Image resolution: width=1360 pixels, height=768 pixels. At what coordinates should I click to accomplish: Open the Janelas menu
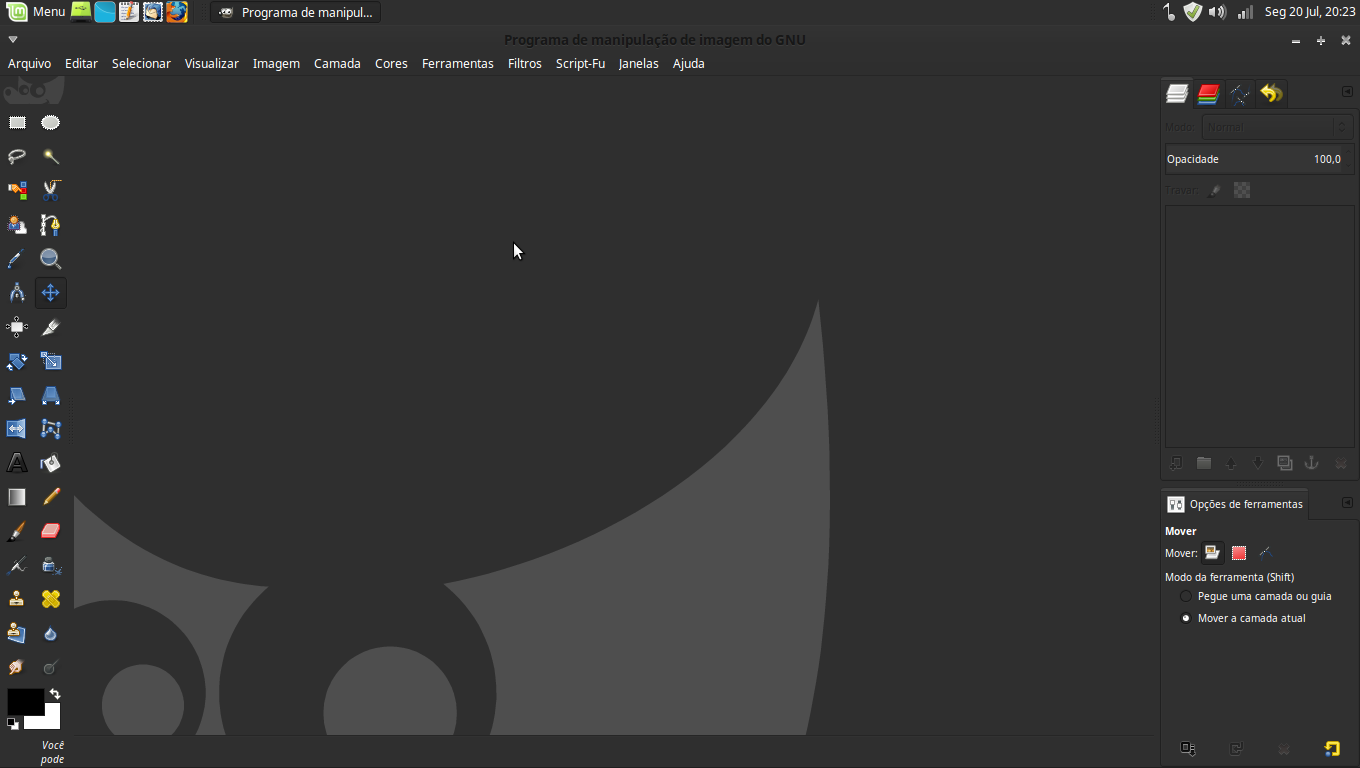click(x=638, y=63)
